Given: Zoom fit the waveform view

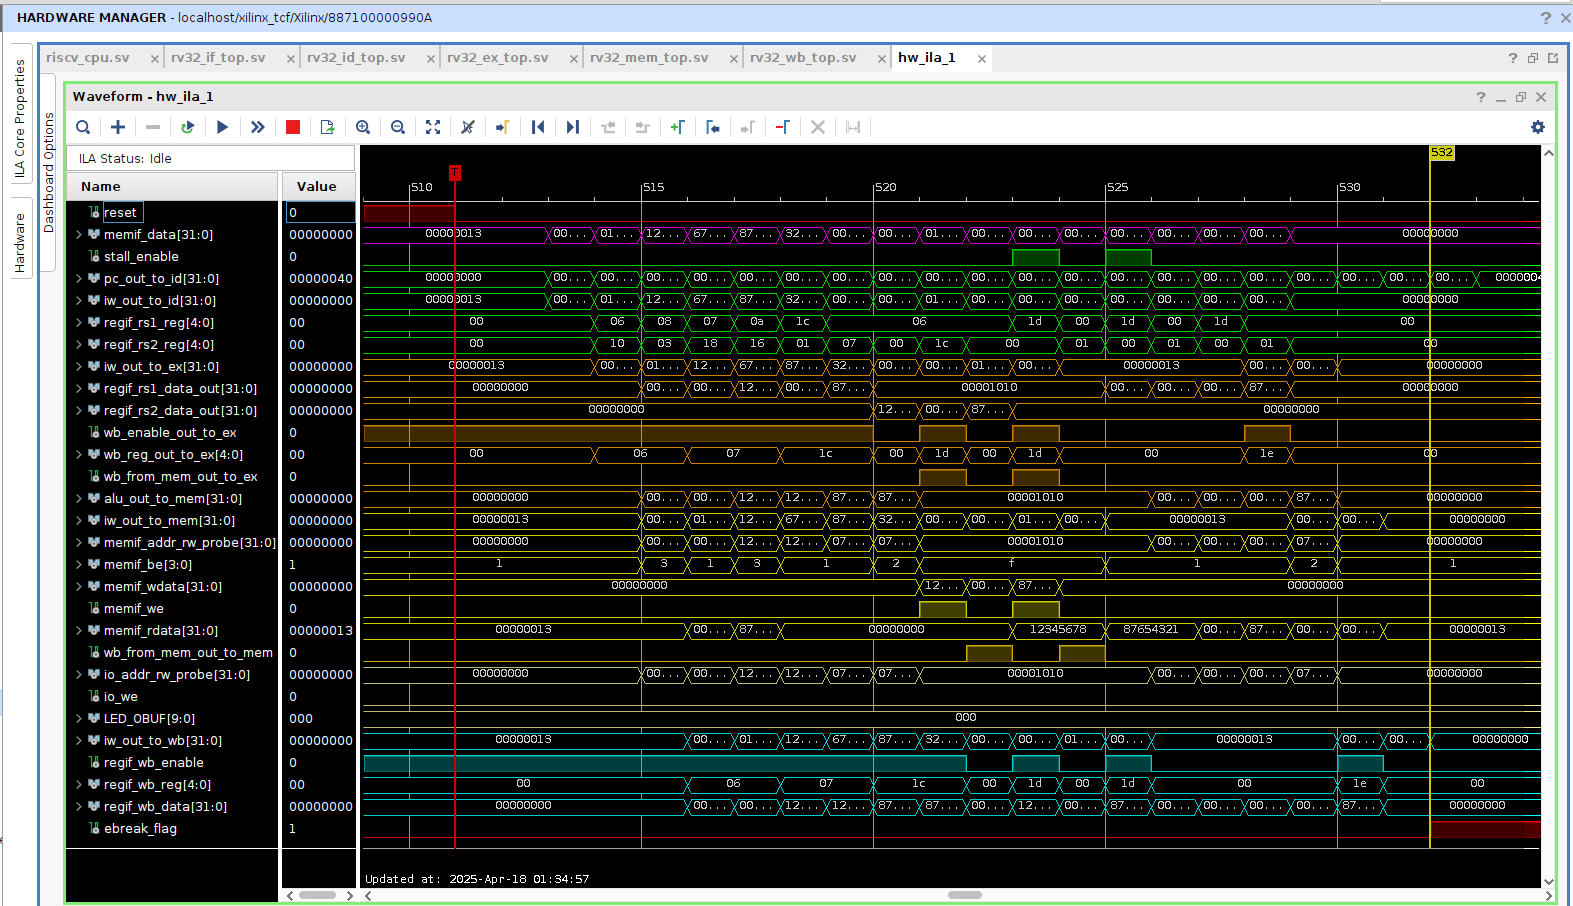Looking at the screenshot, I should 433,127.
